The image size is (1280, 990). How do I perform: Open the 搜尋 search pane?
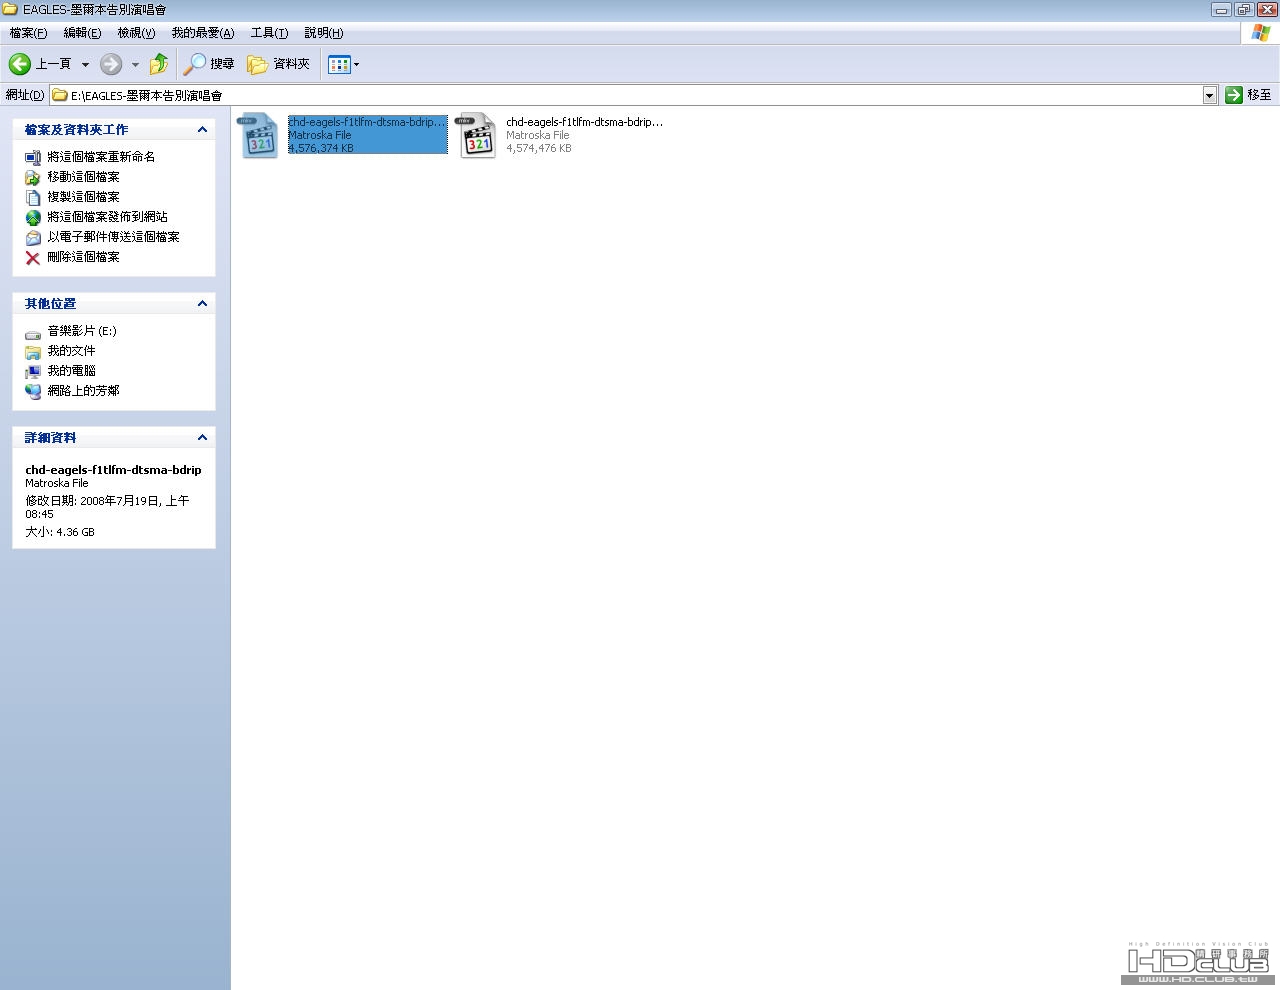tap(208, 64)
